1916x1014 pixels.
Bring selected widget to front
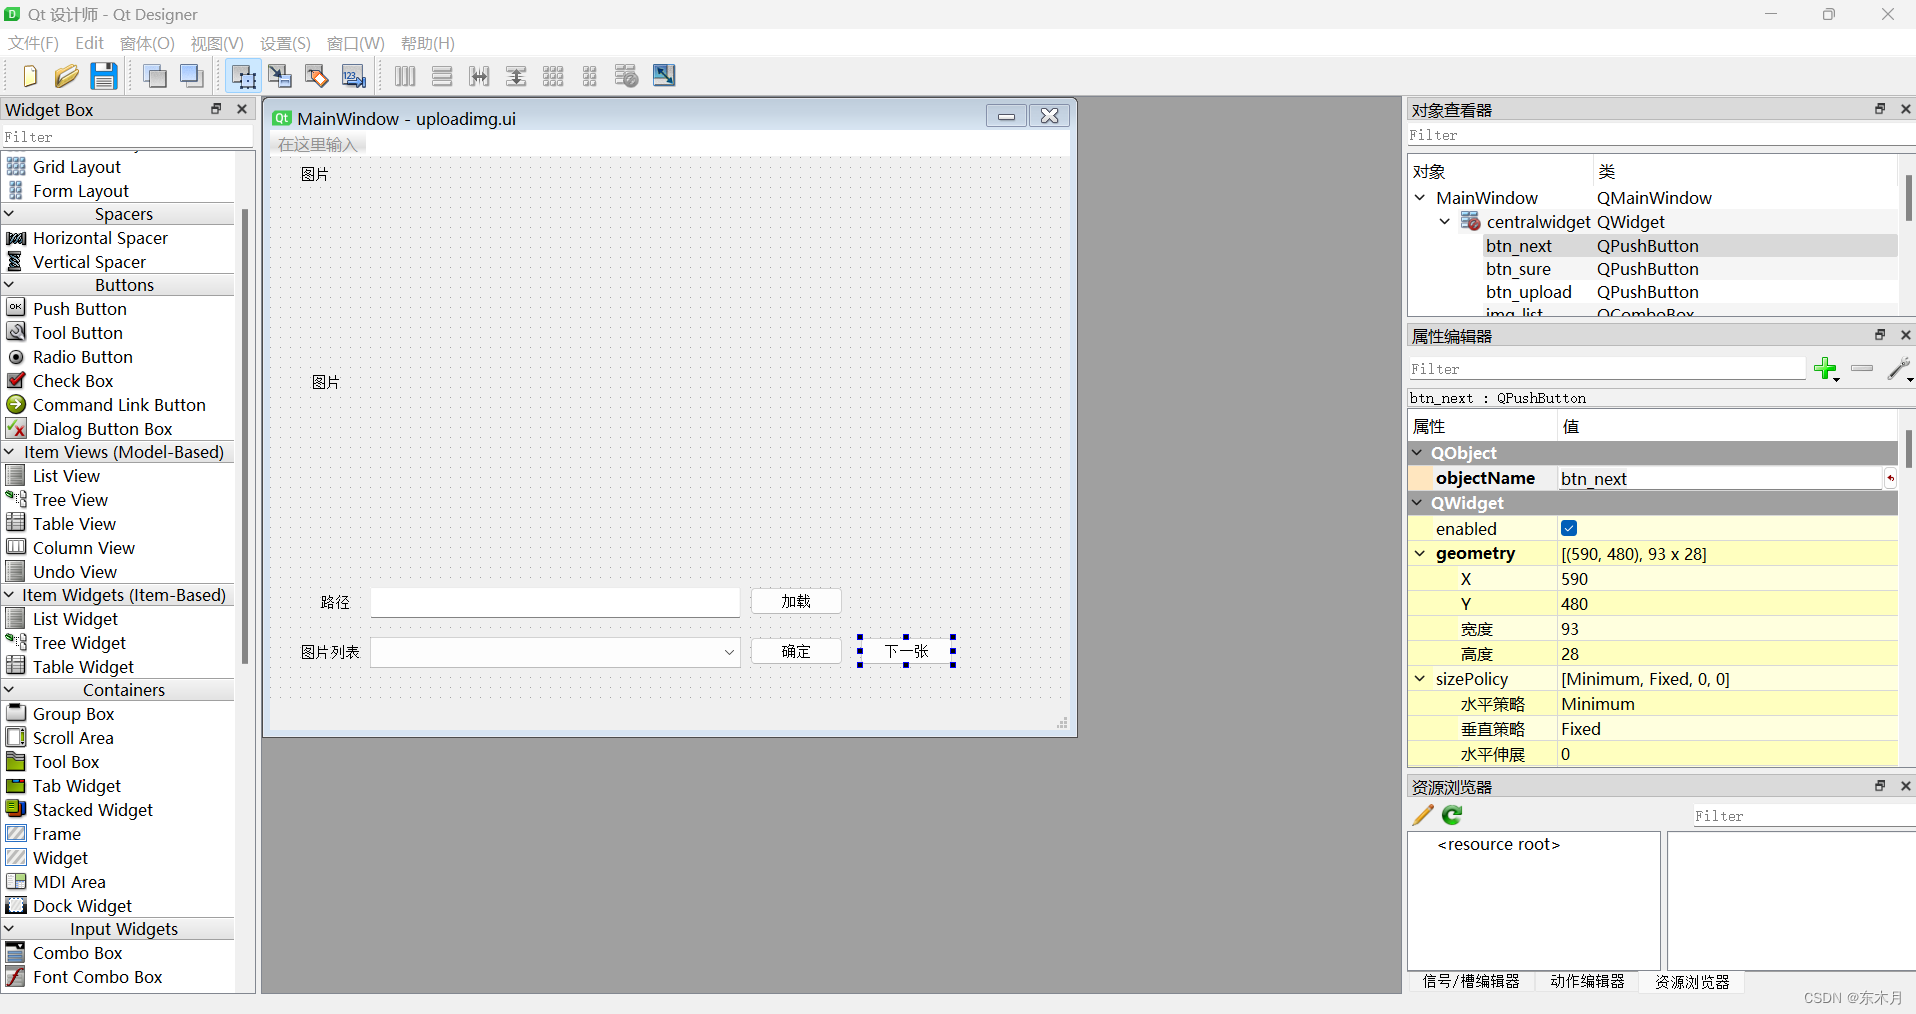tap(192, 76)
